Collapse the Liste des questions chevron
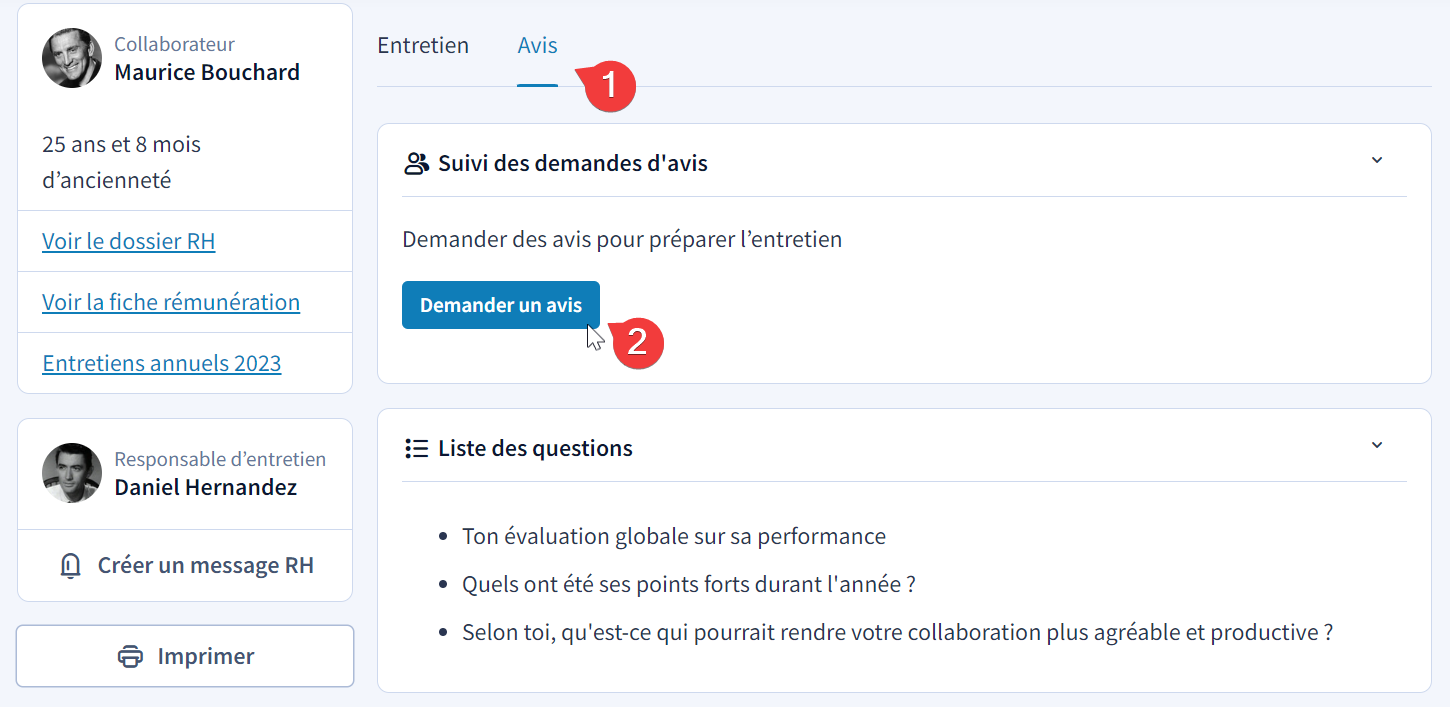Image resolution: width=1450 pixels, height=707 pixels. pyautogui.click(x=1377, y=446)
